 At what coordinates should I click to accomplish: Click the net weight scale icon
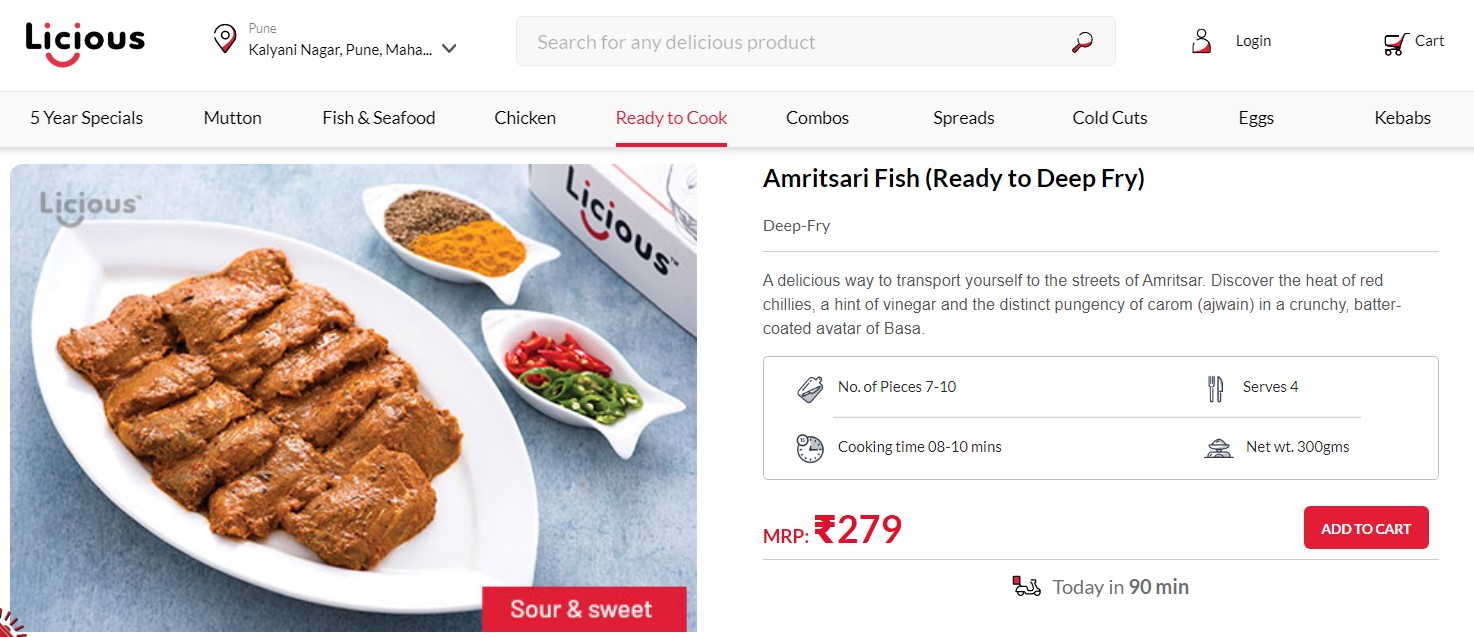[x=1218, y=448]
